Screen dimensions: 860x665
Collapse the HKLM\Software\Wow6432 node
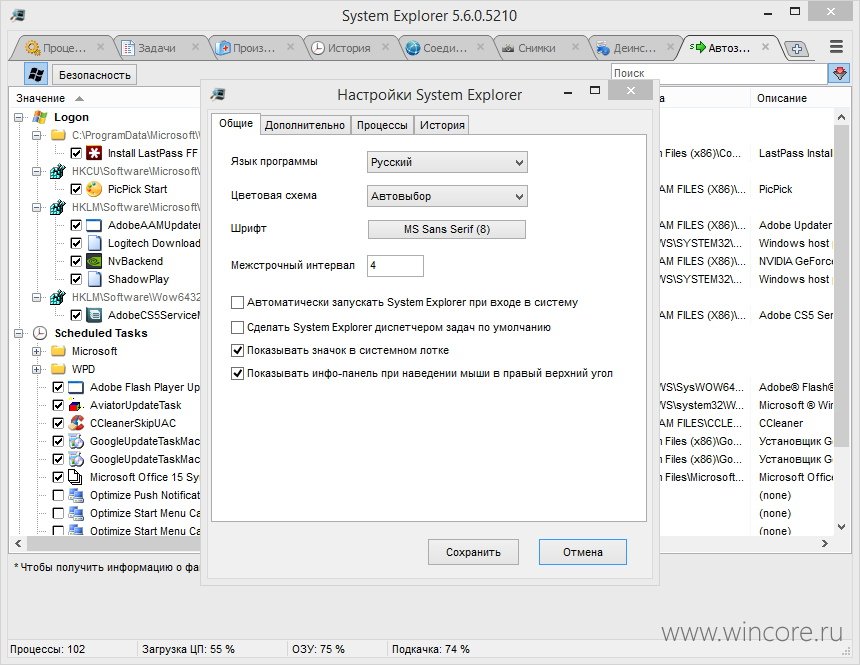point(37,297)
